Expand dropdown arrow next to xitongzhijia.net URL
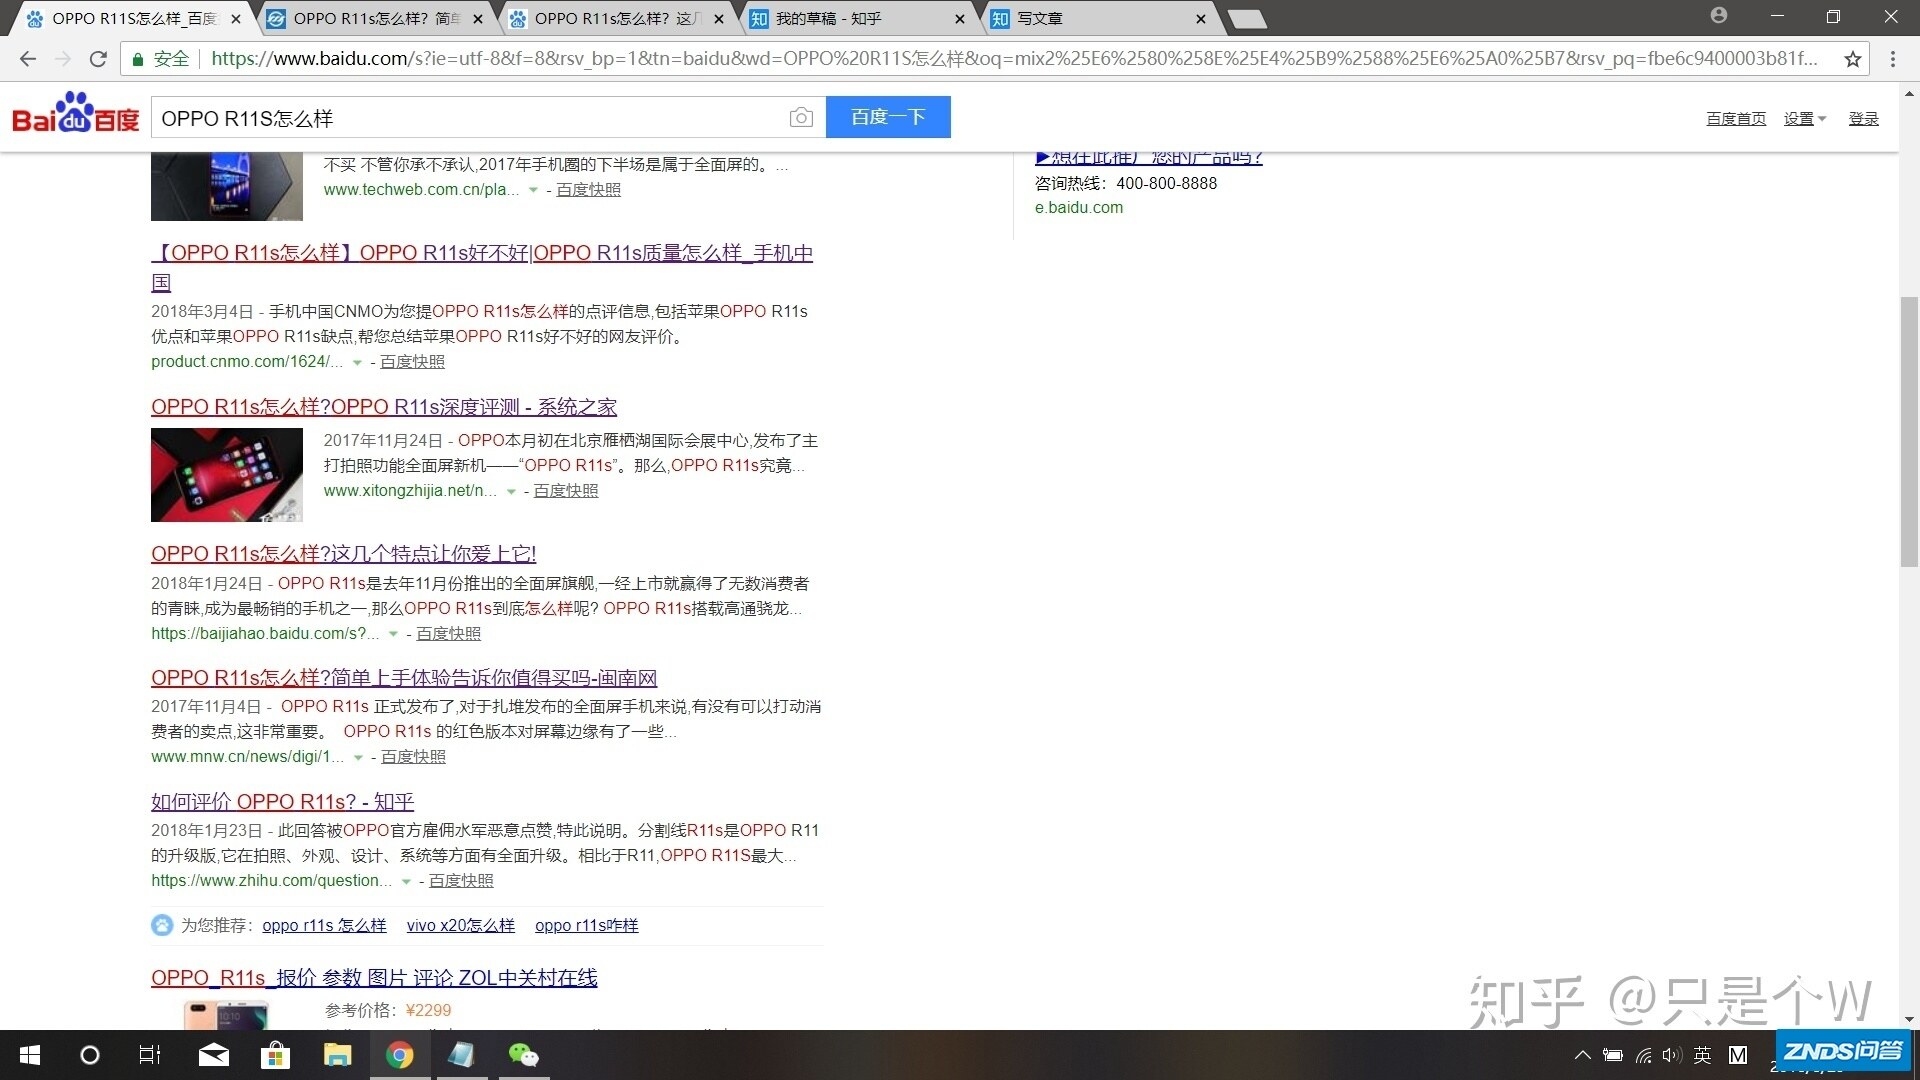Image resolution: width=1920 pixels, height=1080 pixels. [x=511, y=491]
